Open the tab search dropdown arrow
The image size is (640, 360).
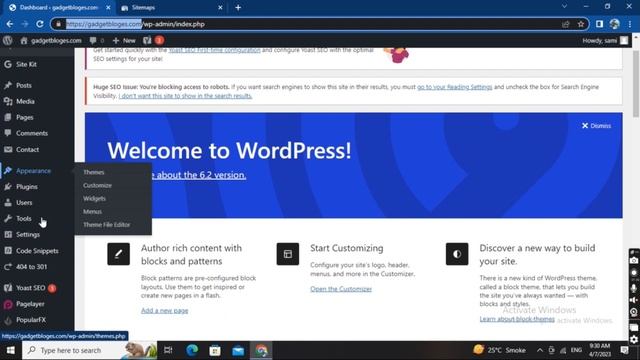click(564, 7)
